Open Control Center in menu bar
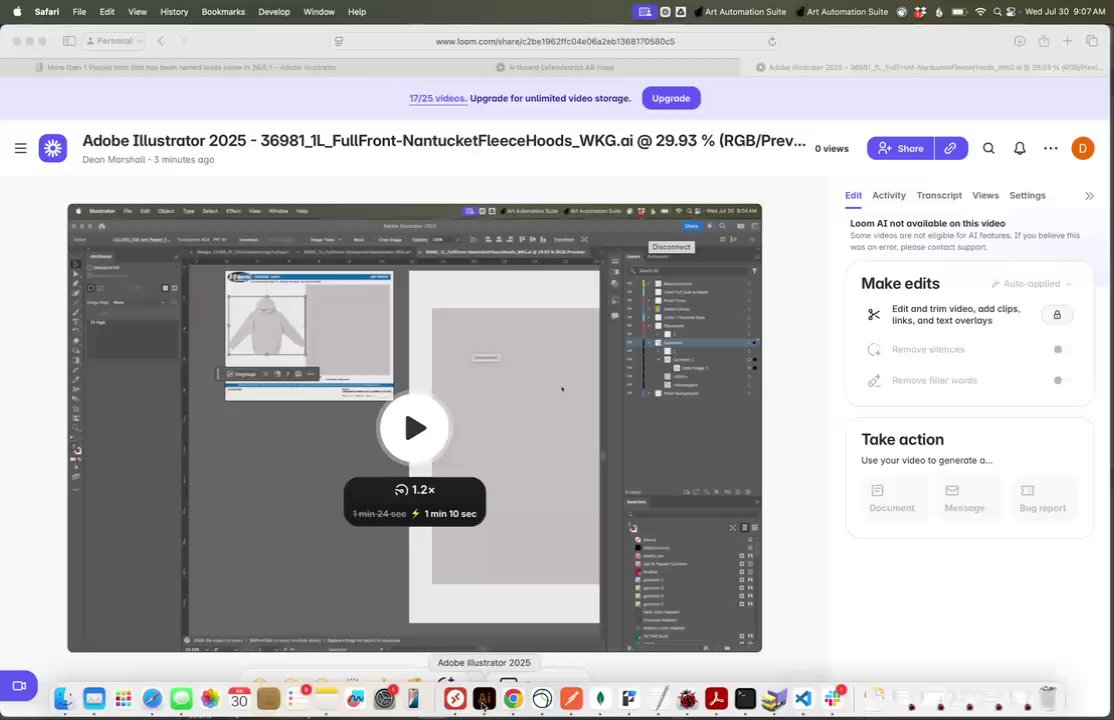 [1010, 11]
